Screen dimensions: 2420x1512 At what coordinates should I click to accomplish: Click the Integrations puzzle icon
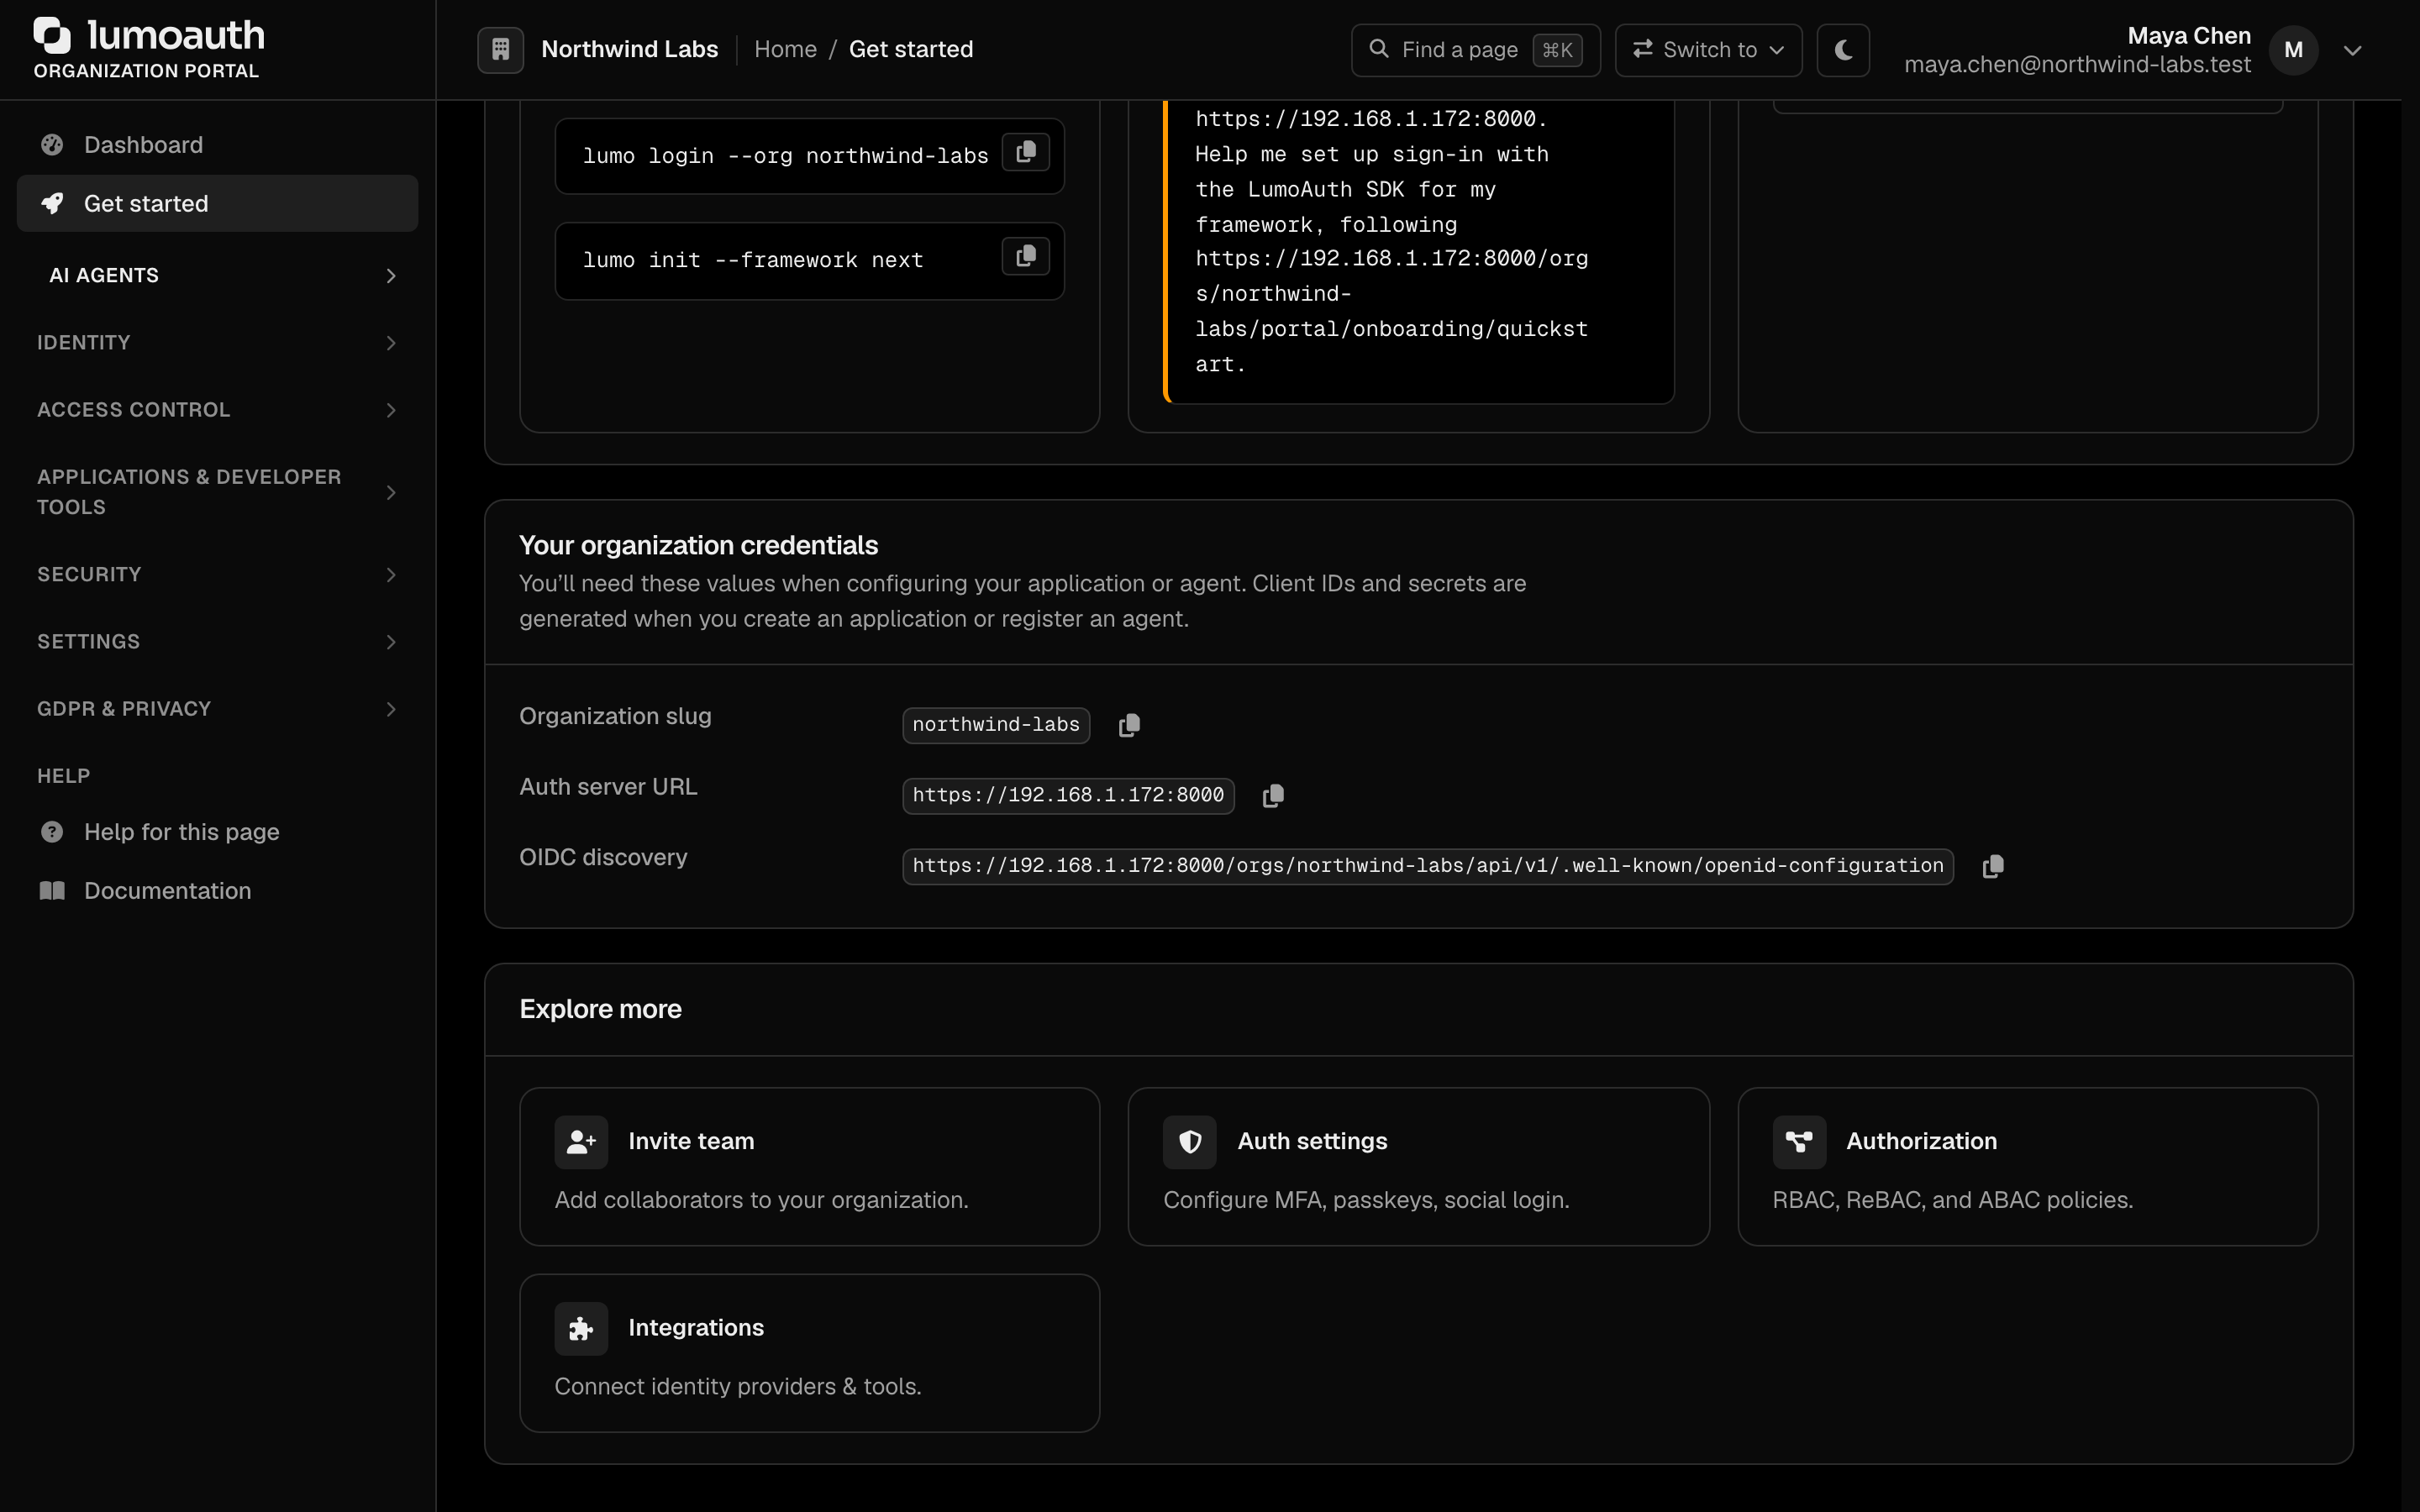[581, 1328]
